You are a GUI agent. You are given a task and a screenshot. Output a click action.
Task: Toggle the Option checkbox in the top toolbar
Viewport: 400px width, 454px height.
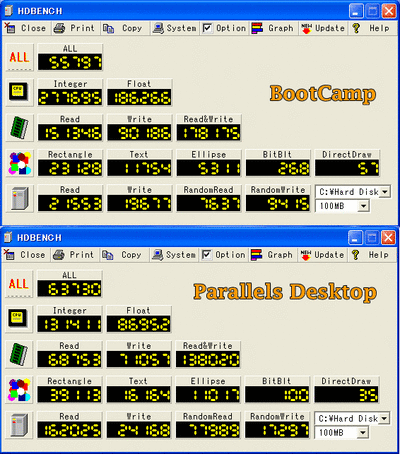coord(207,28)
